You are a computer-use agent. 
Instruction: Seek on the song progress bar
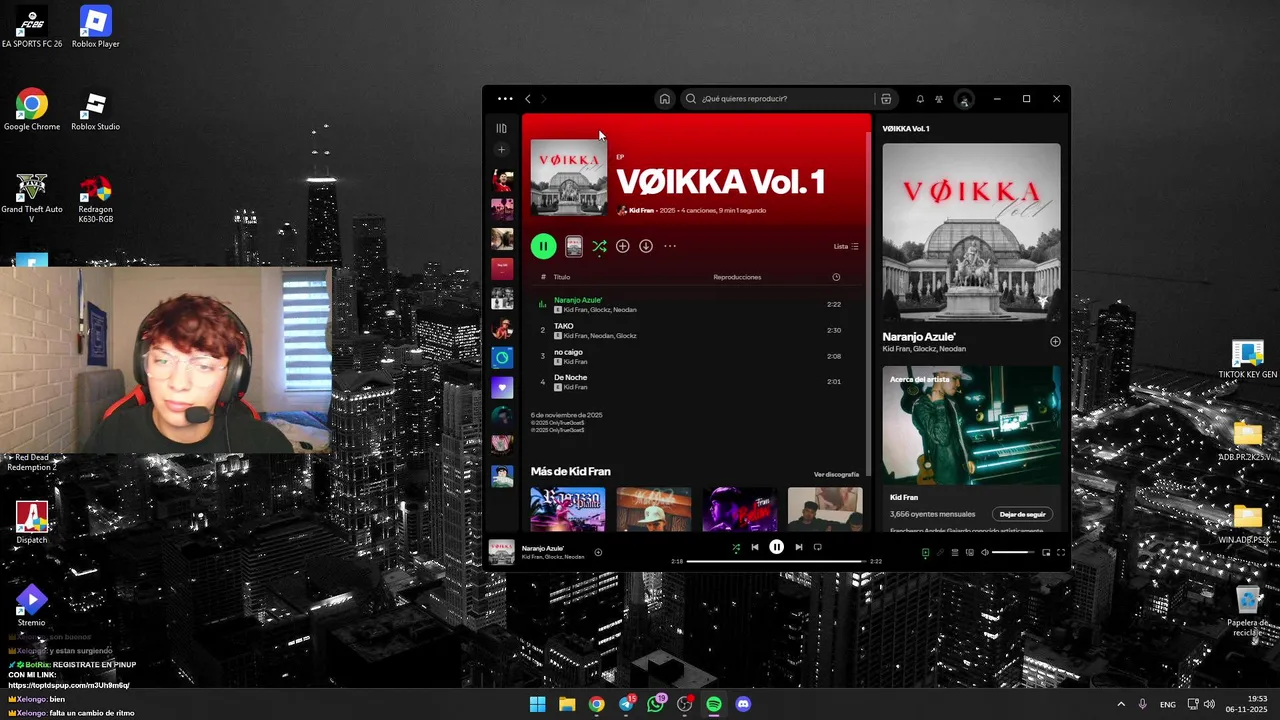pyautogui.click(x=777, y=561)
